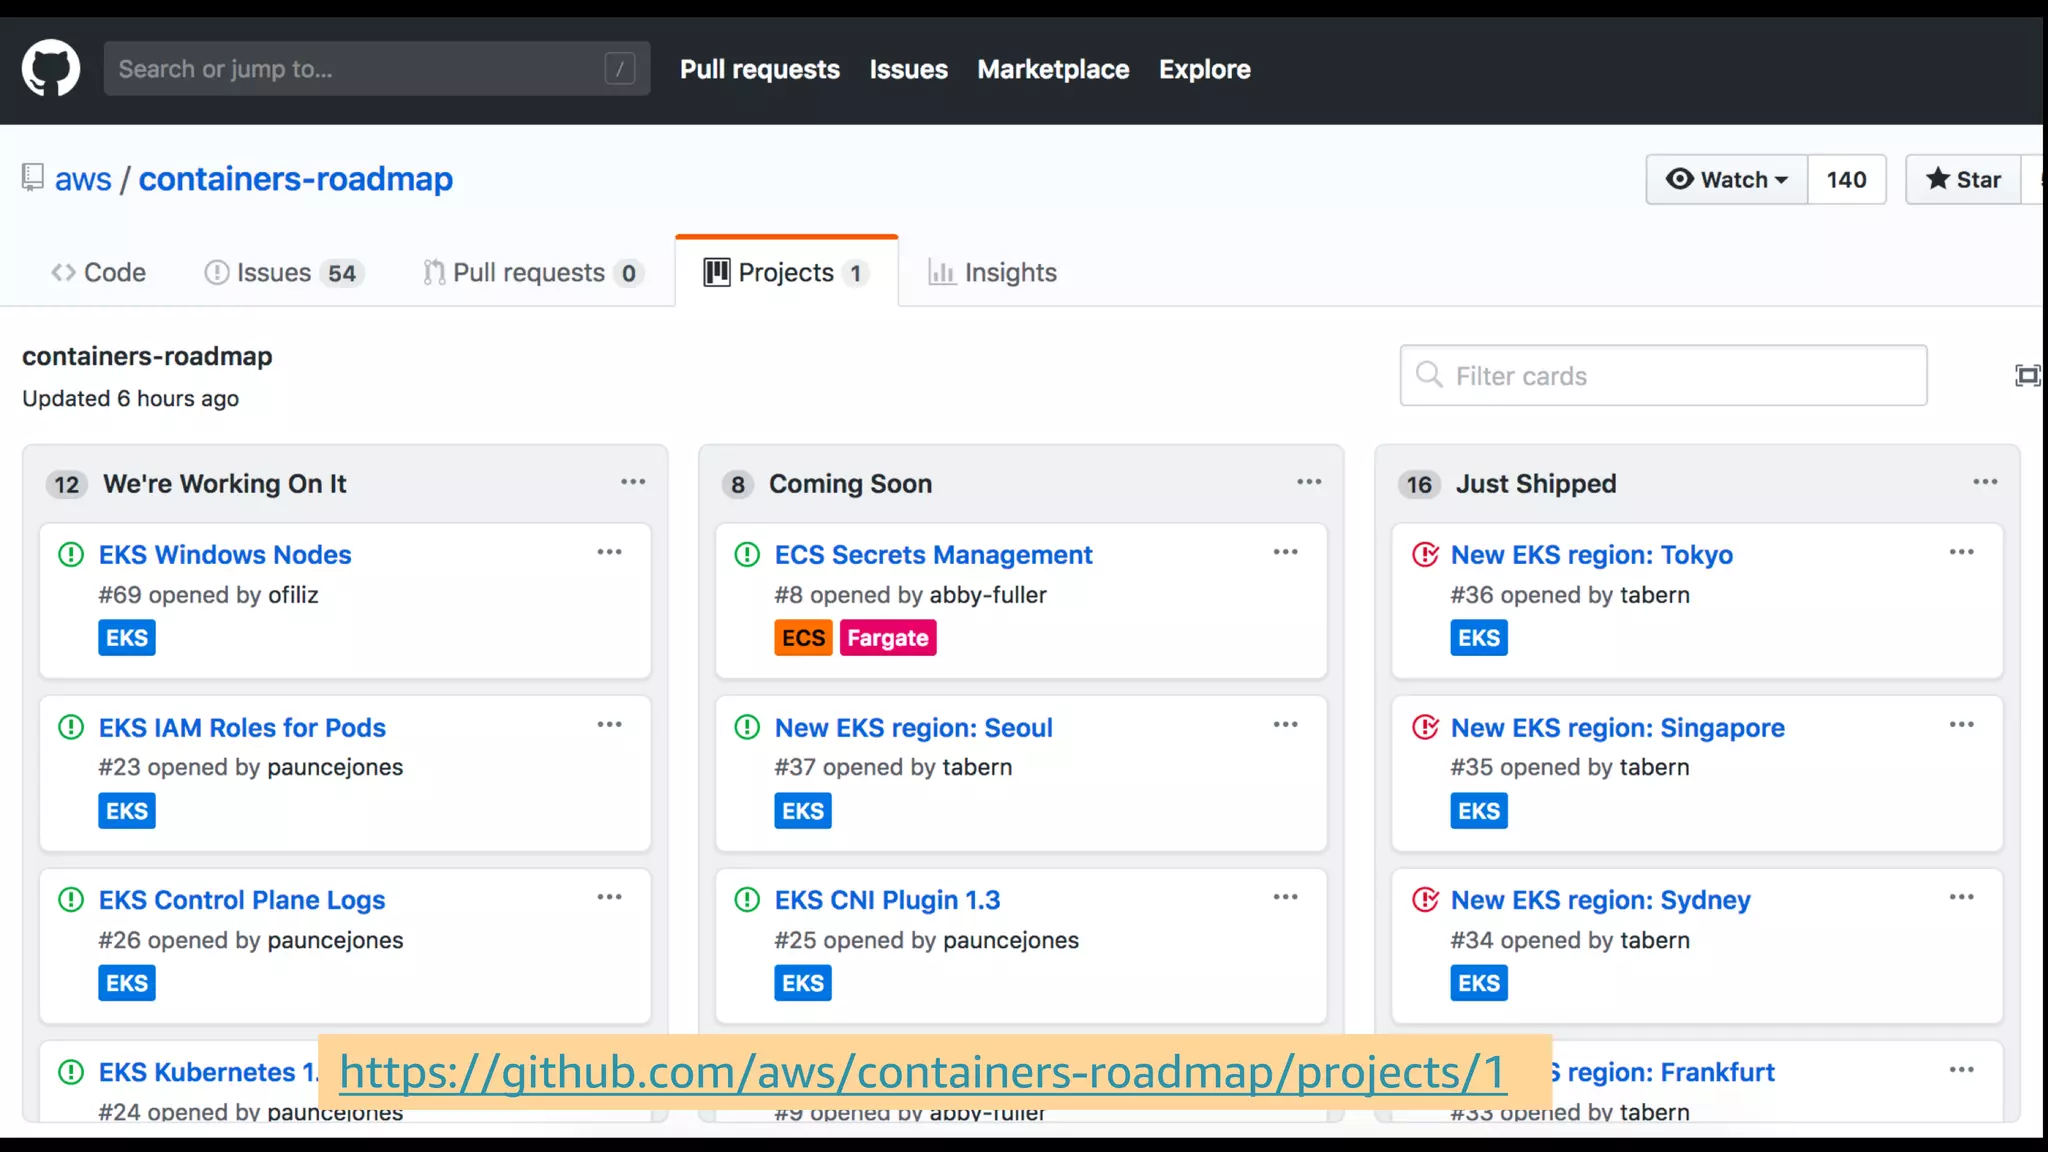Open card menu for New EKS region: Sydney
This screenshot has height=1152, width=2048.
[x=1961, y=897]
